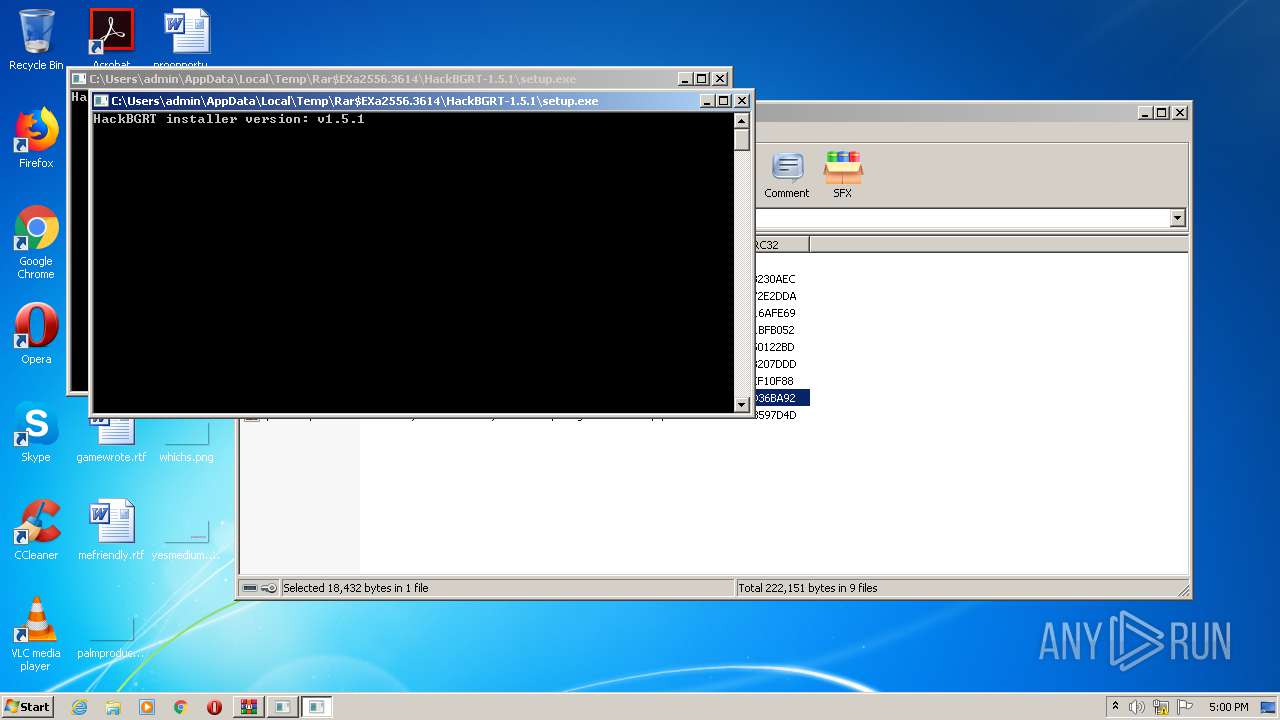This screenshot has width=1280, height=720.
Task: Select whichs.png desktop file
Action: point(186,438)
